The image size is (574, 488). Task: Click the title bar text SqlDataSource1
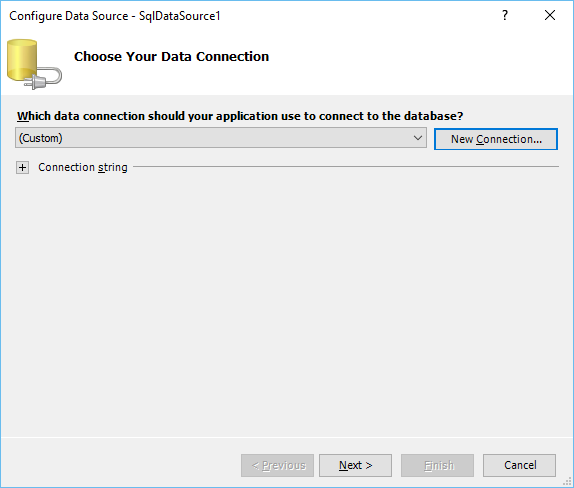(x=179, y=16)
